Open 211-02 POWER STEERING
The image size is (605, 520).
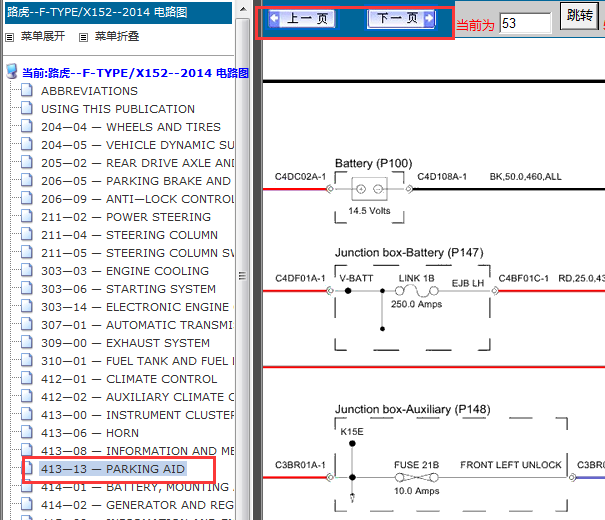(x=126, y=217)
